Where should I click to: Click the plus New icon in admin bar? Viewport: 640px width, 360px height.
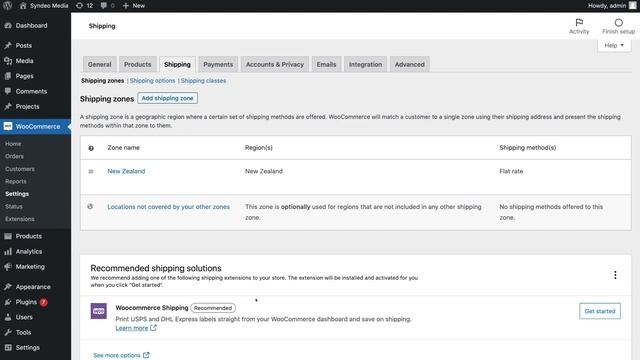coord(126,6)
